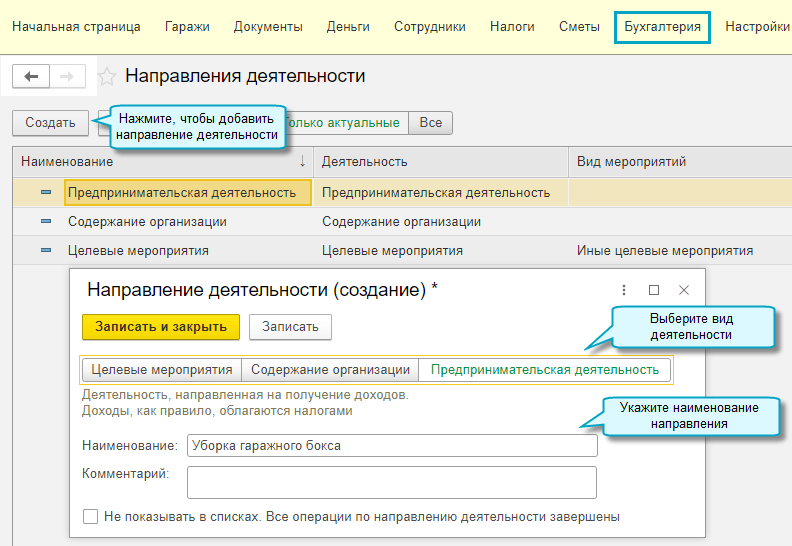The width and height of the screenshot is (792, 546).
Task: Close the creation dialog with X
Action: (684, 290)
